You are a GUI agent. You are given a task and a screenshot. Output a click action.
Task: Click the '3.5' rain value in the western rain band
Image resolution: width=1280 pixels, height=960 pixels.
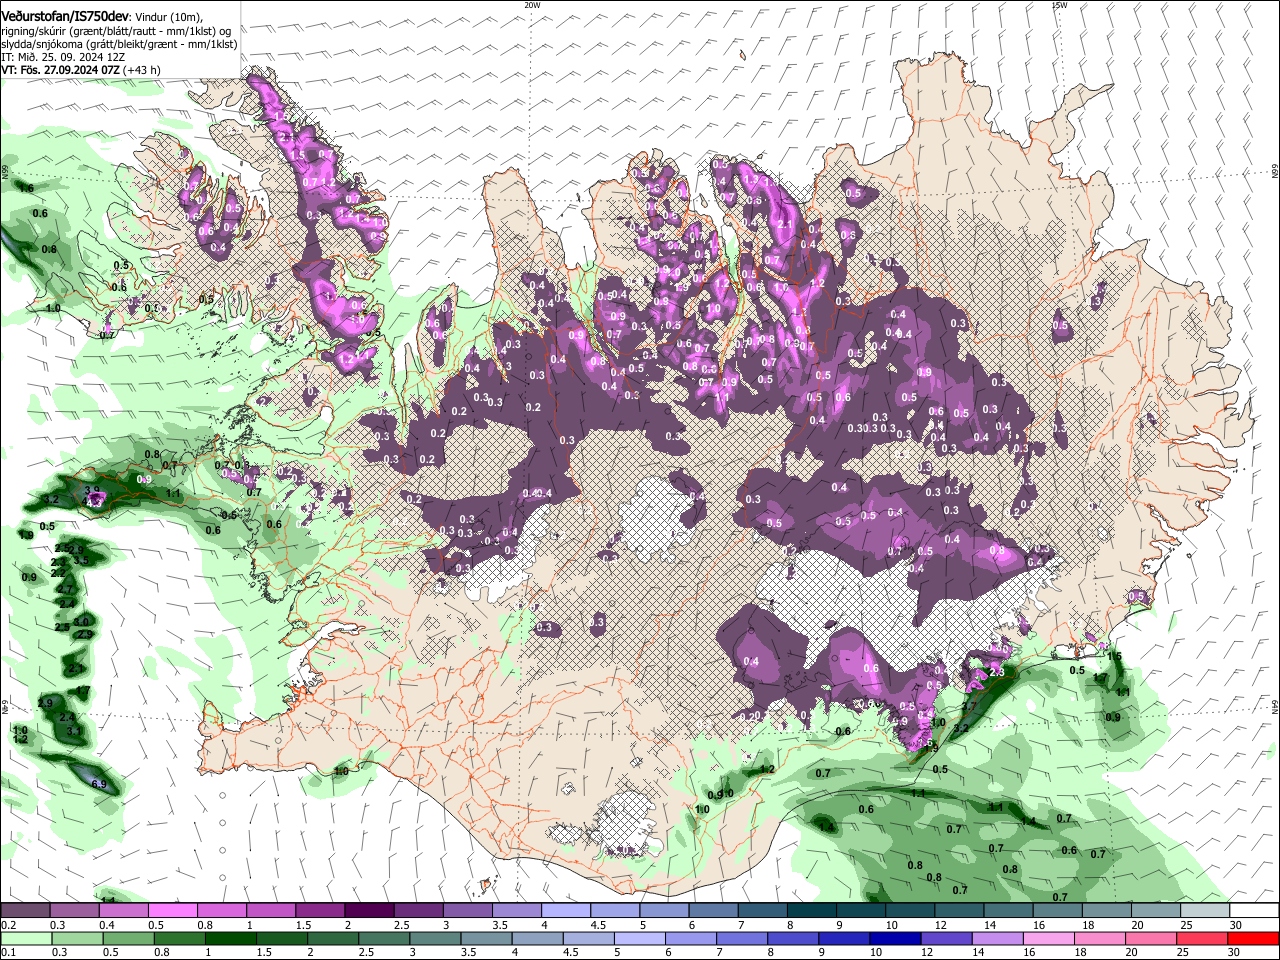point(81,560)
